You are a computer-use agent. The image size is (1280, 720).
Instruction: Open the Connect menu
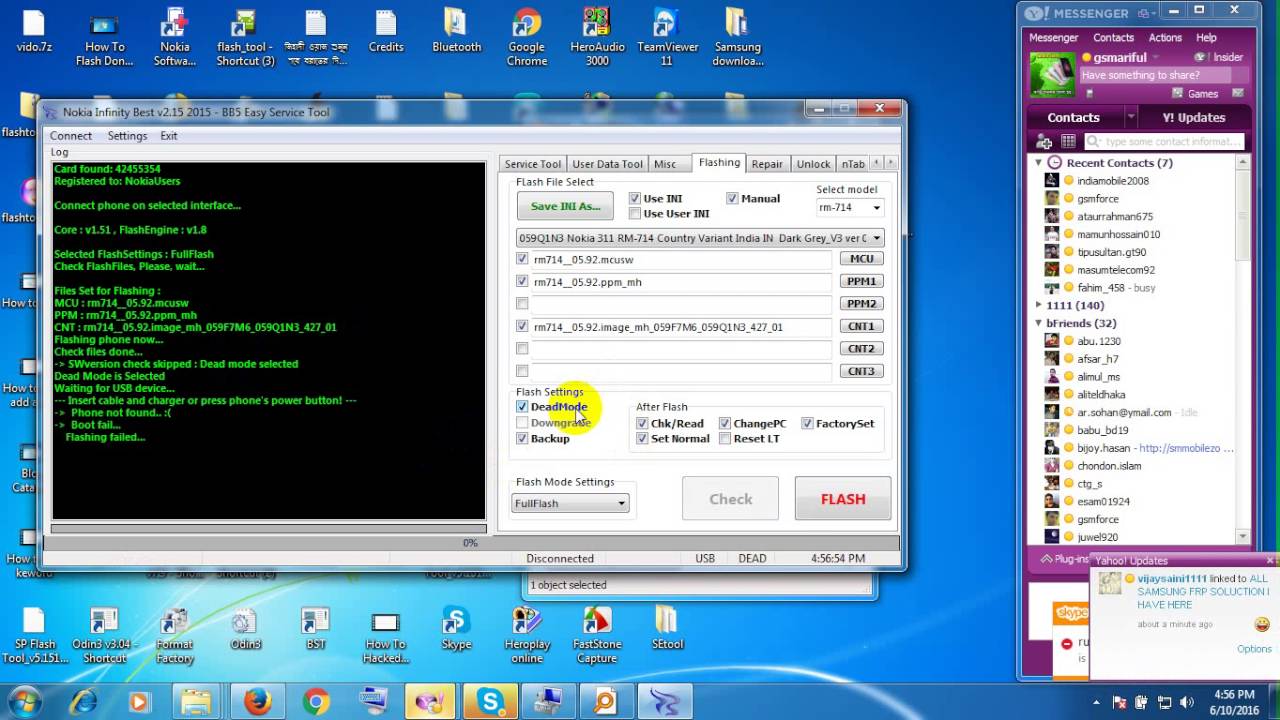coord(71,136)
